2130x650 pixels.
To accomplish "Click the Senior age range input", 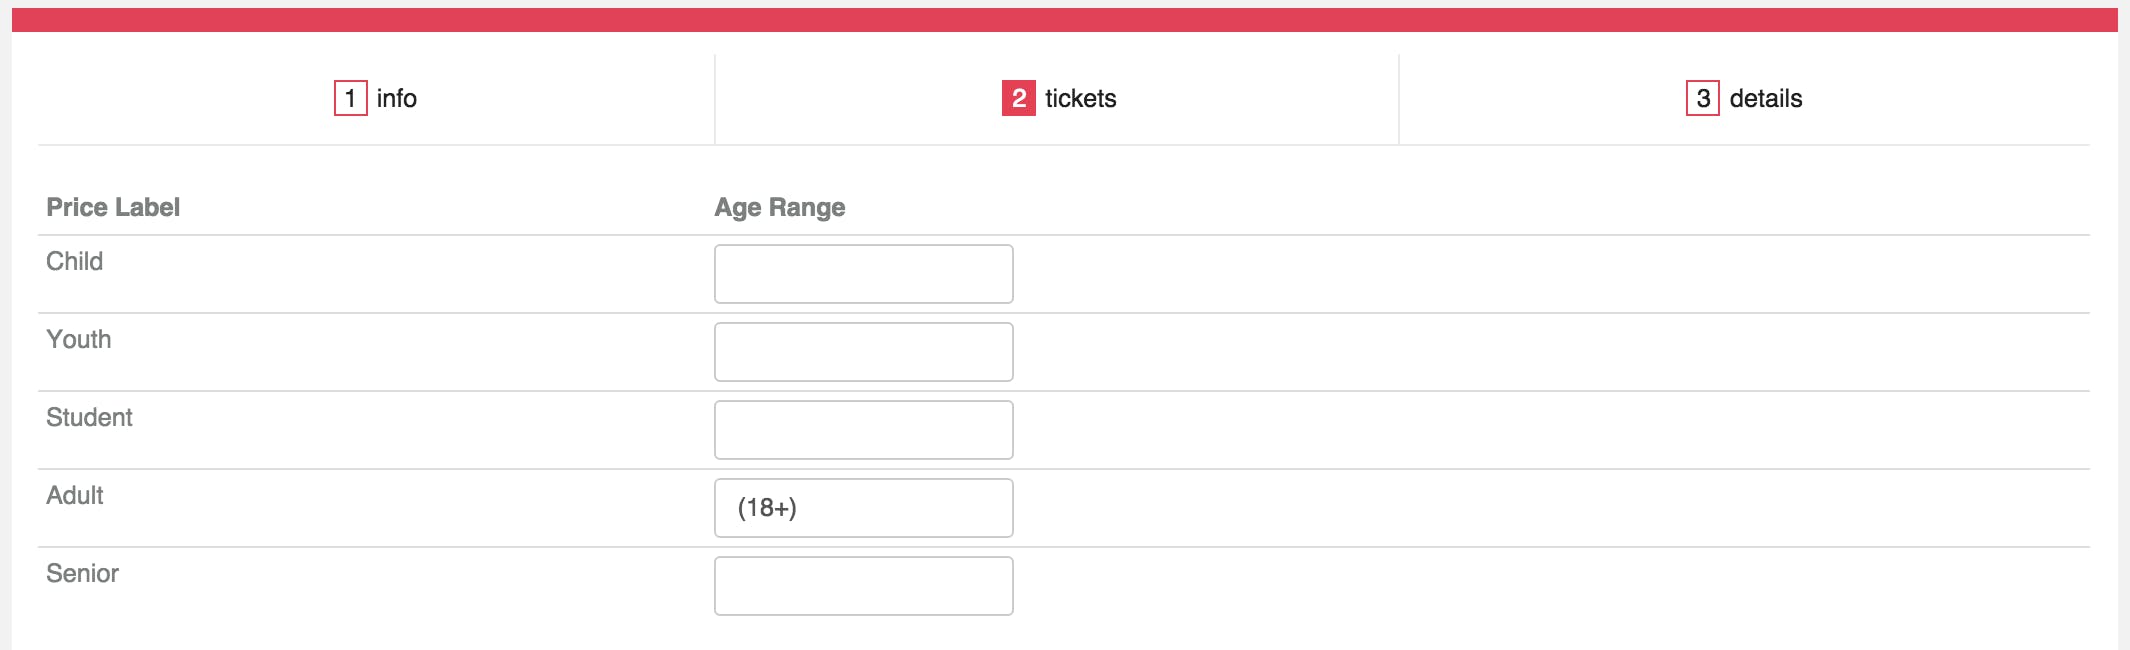I will click(864, 586).
